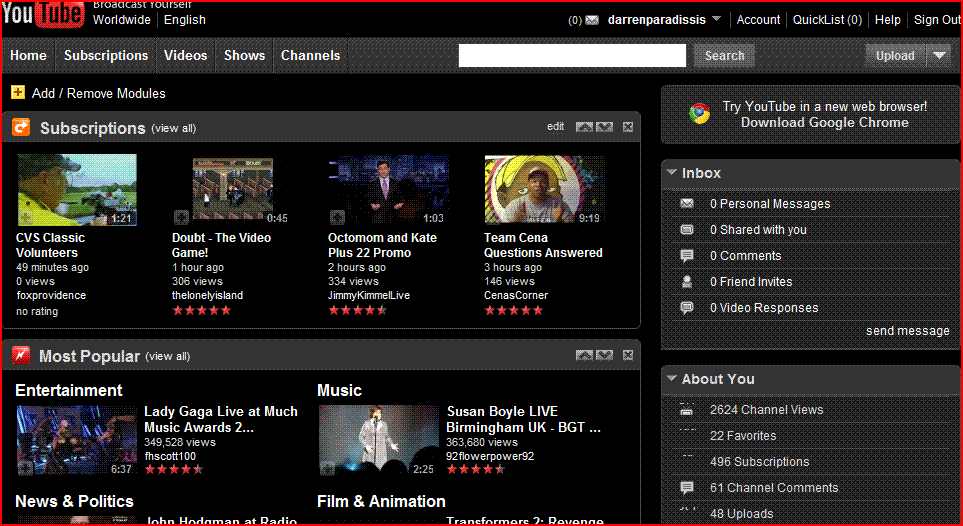Add Doubt video to QuickList plus icon
Image resolution: width=963 pixels, height=526 pixels.
(181, 217)
